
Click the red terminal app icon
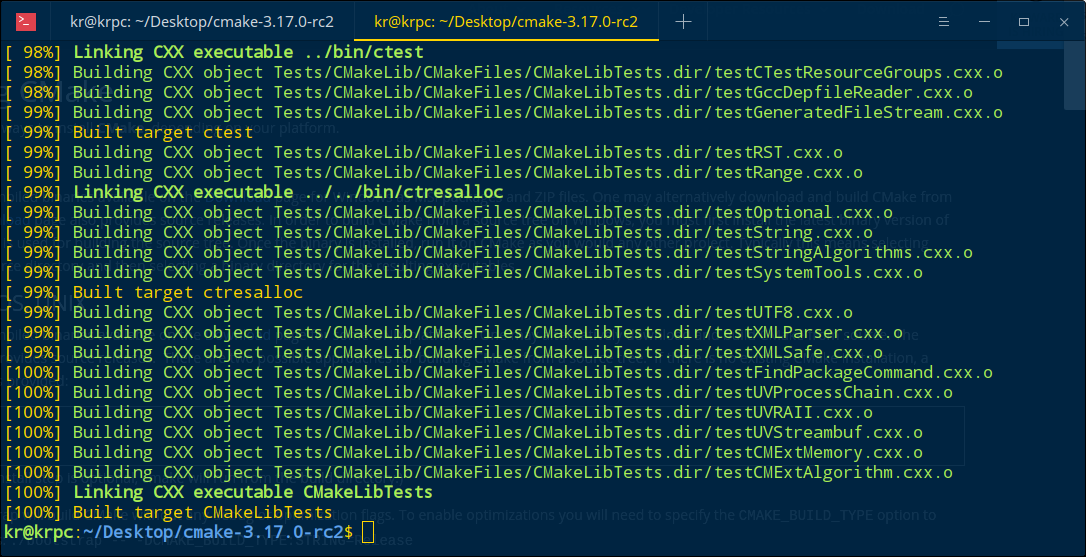pyautogui.click(x=27, y=21)
